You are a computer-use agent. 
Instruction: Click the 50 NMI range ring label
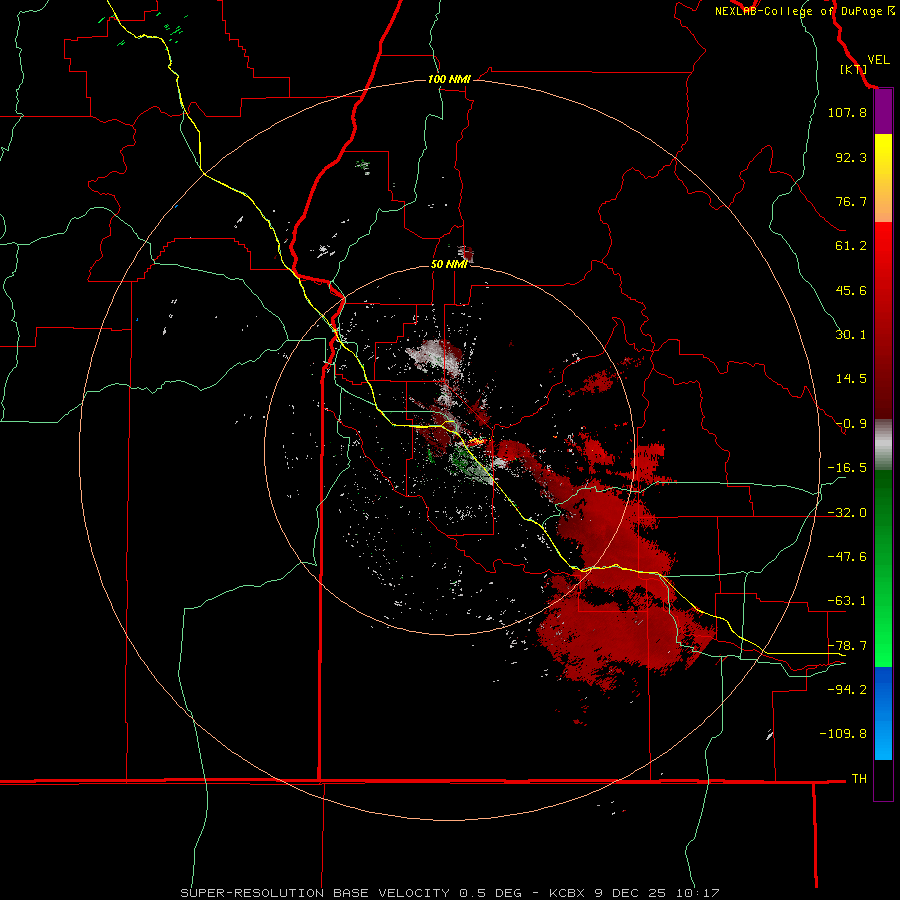coord(449,265)
